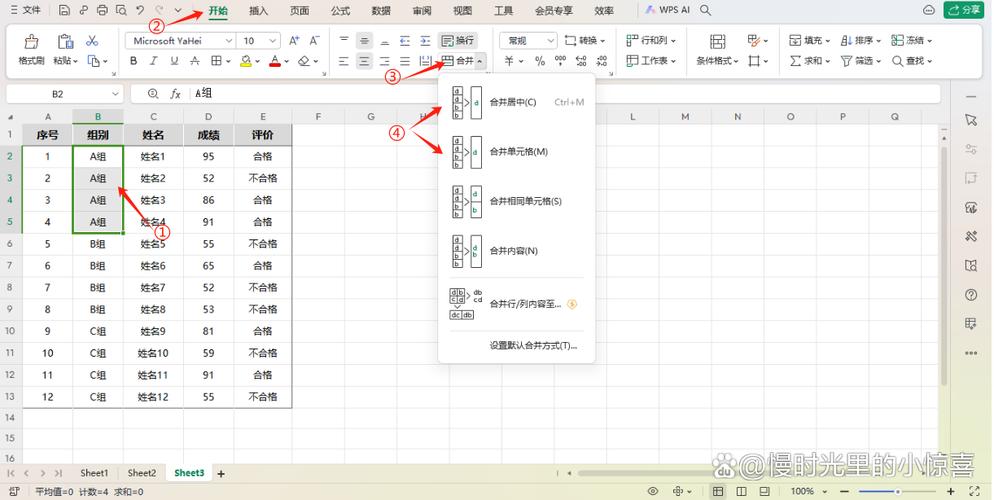The width and height of the screenshot is (994, 500).
Task: Toggle Wrap Text (换行) button
Action: [458, 41]
